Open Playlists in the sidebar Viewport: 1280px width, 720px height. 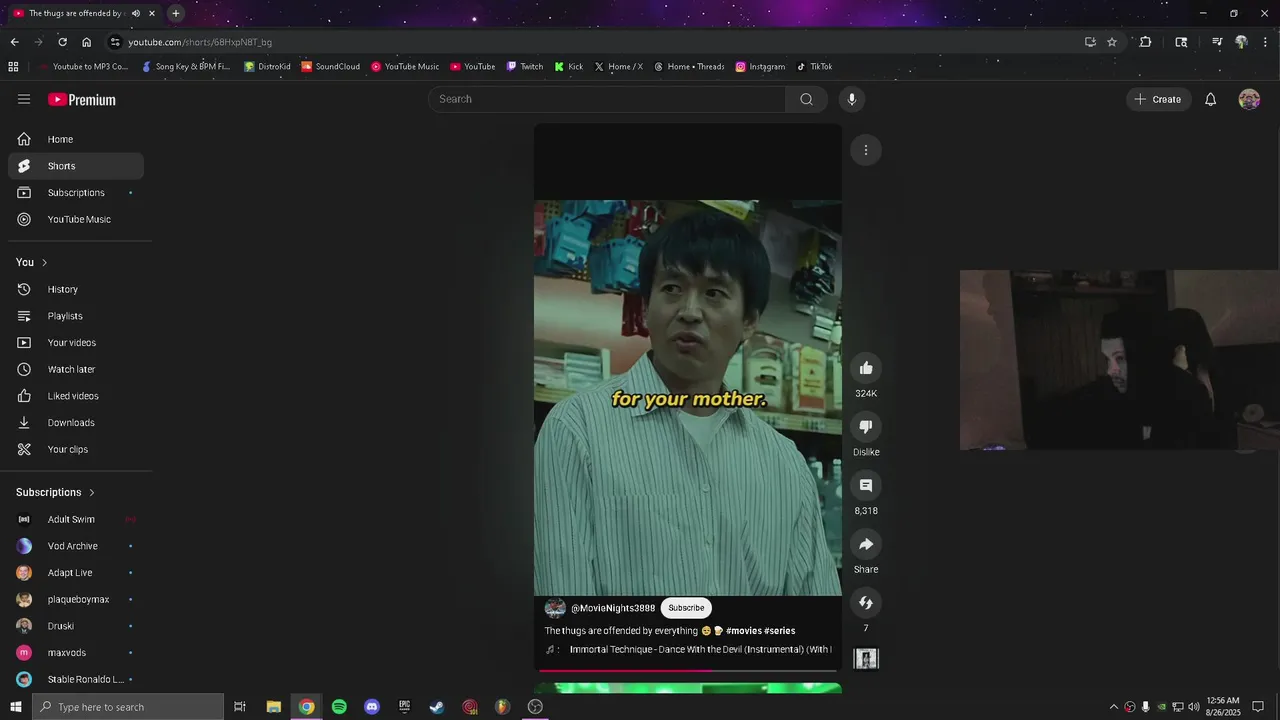coord(76,316)
